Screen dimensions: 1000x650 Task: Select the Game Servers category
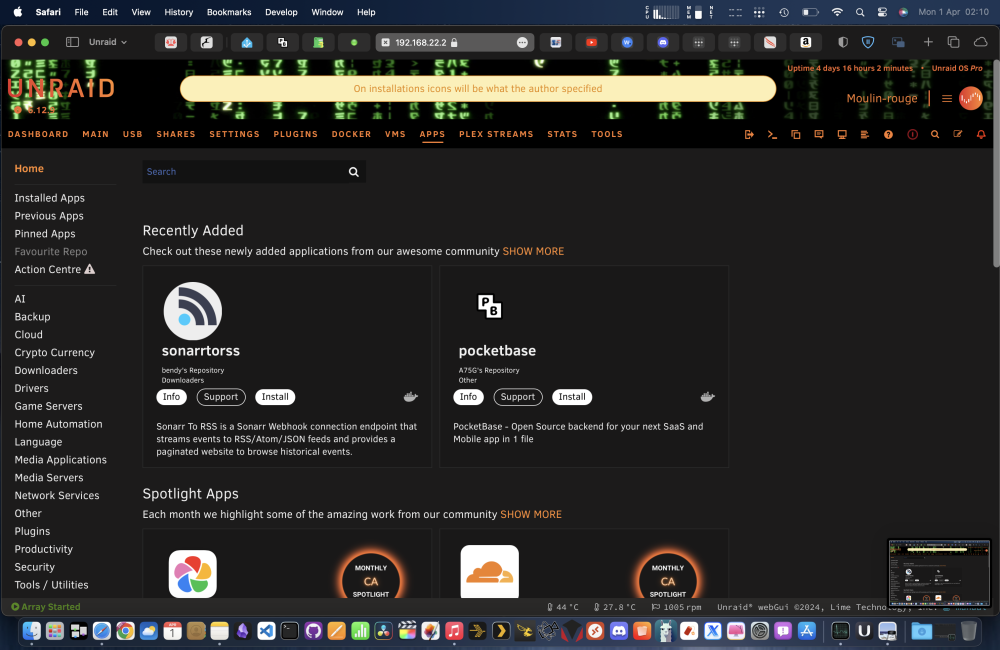tap(48, 406)
